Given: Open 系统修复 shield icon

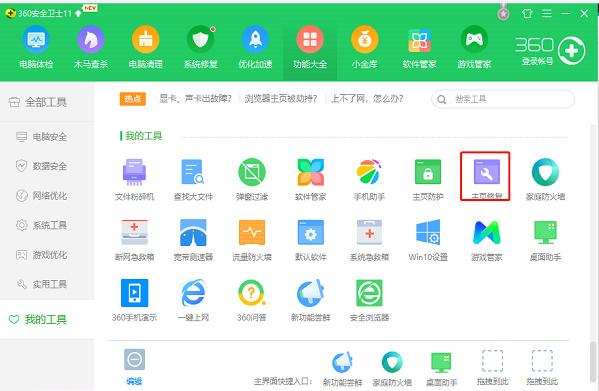Looking at the screenshot, I should (201, 47).
